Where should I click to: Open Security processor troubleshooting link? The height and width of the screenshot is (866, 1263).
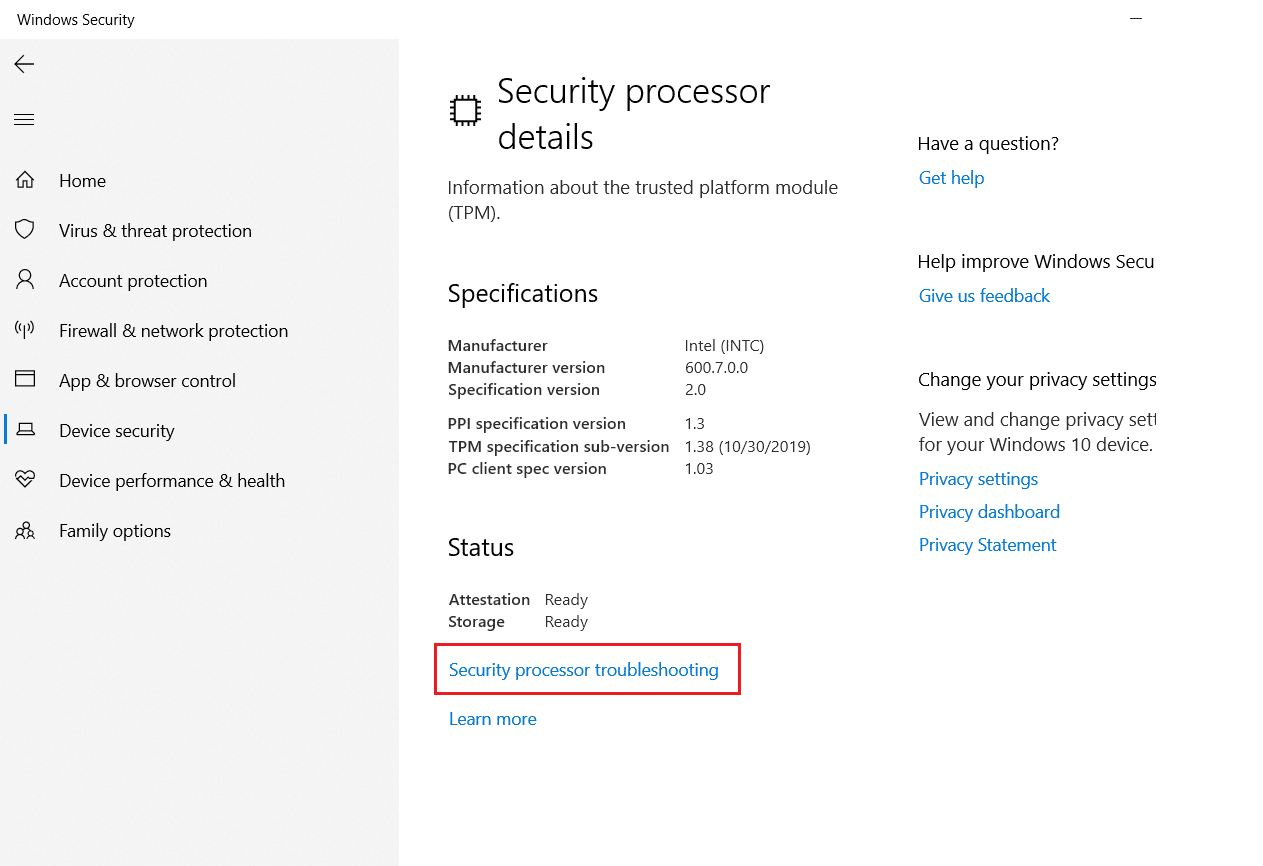click(x=583, y=670)
